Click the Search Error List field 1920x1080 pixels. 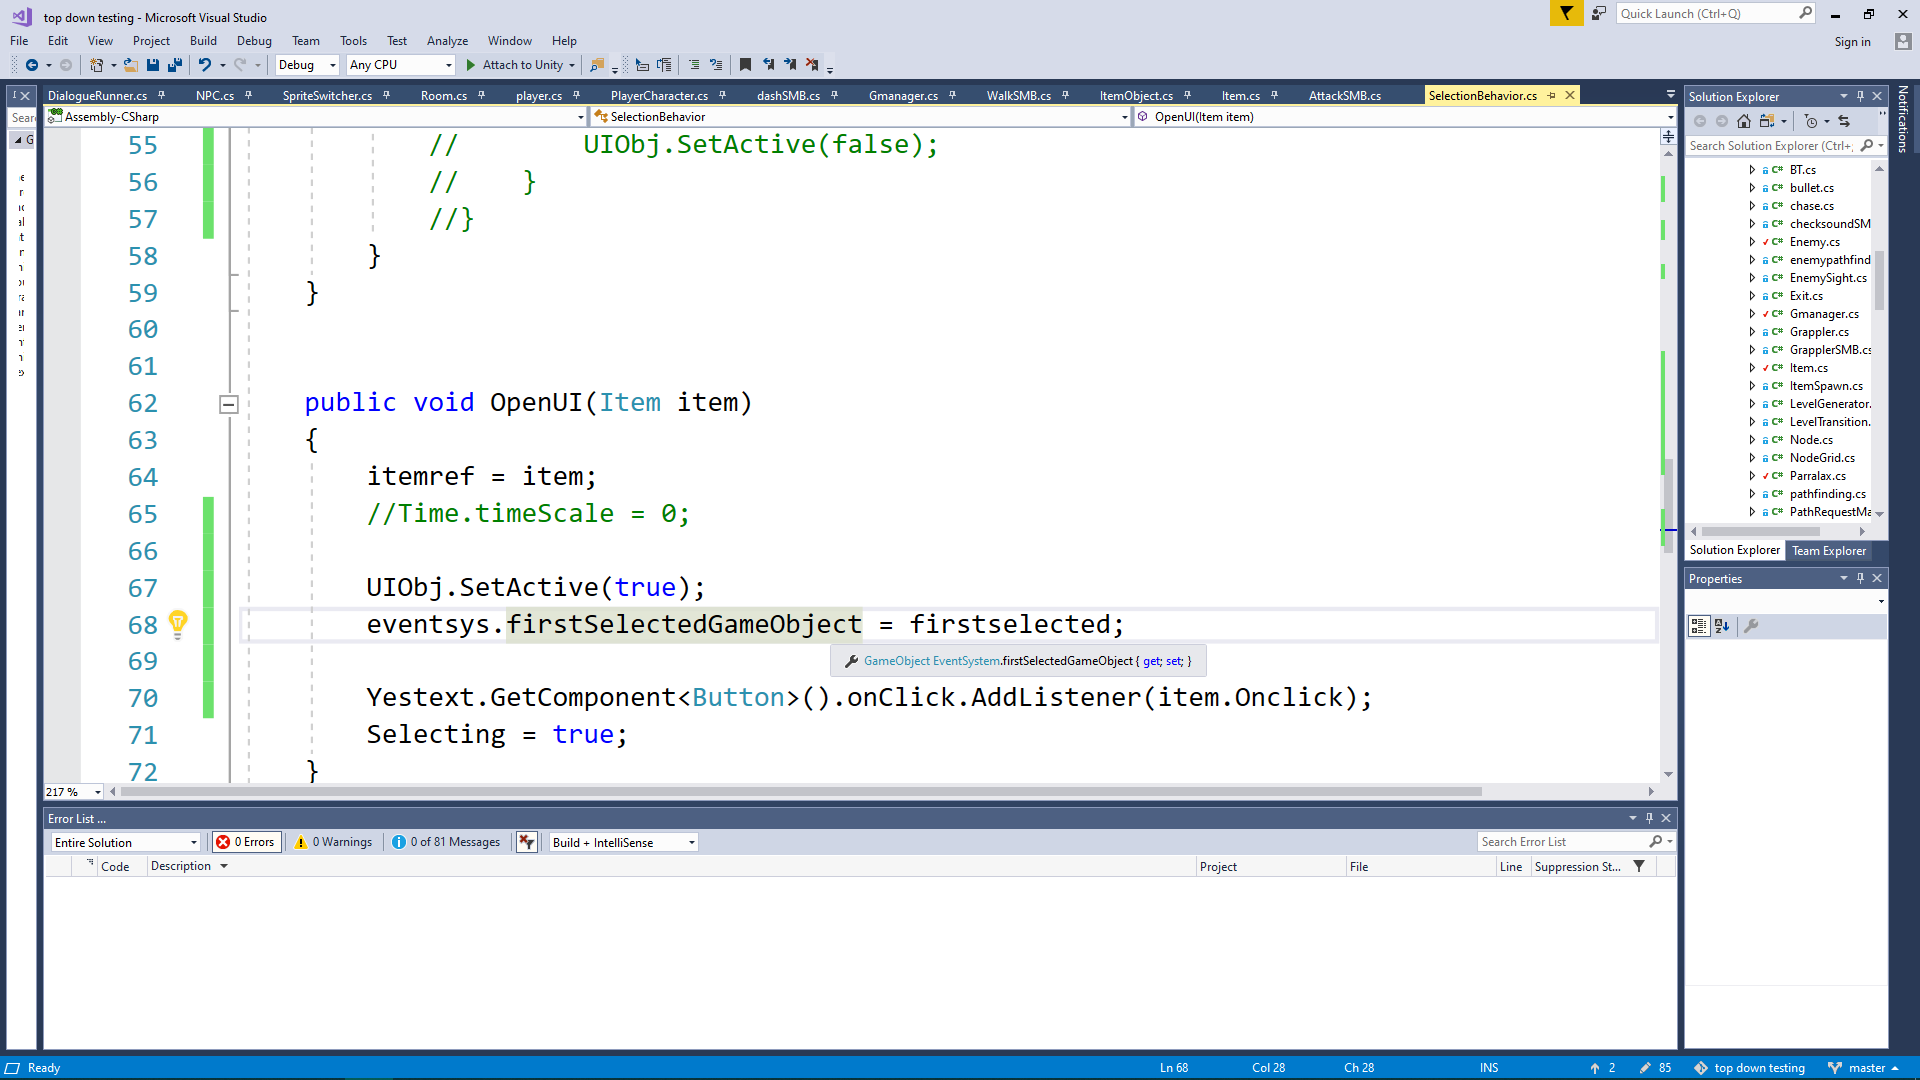coord(1562,842)
